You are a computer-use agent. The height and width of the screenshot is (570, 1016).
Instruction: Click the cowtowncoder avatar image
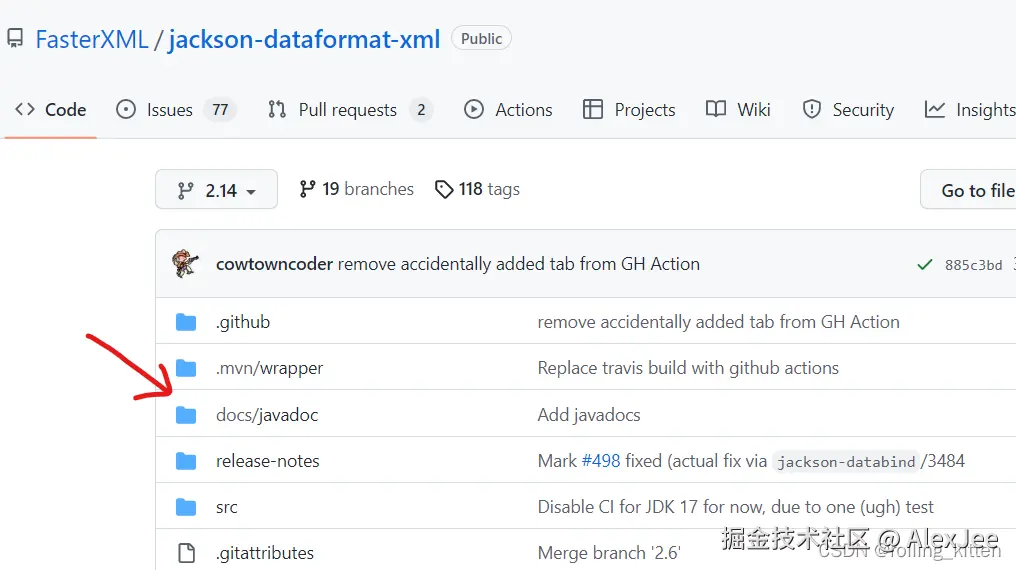(x=186, y=264)
